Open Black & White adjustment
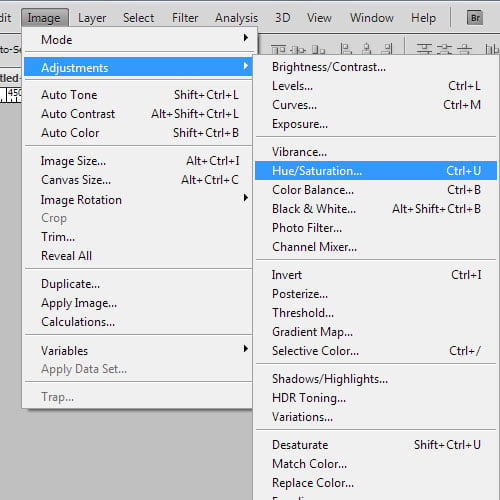 tap(376, 209)
